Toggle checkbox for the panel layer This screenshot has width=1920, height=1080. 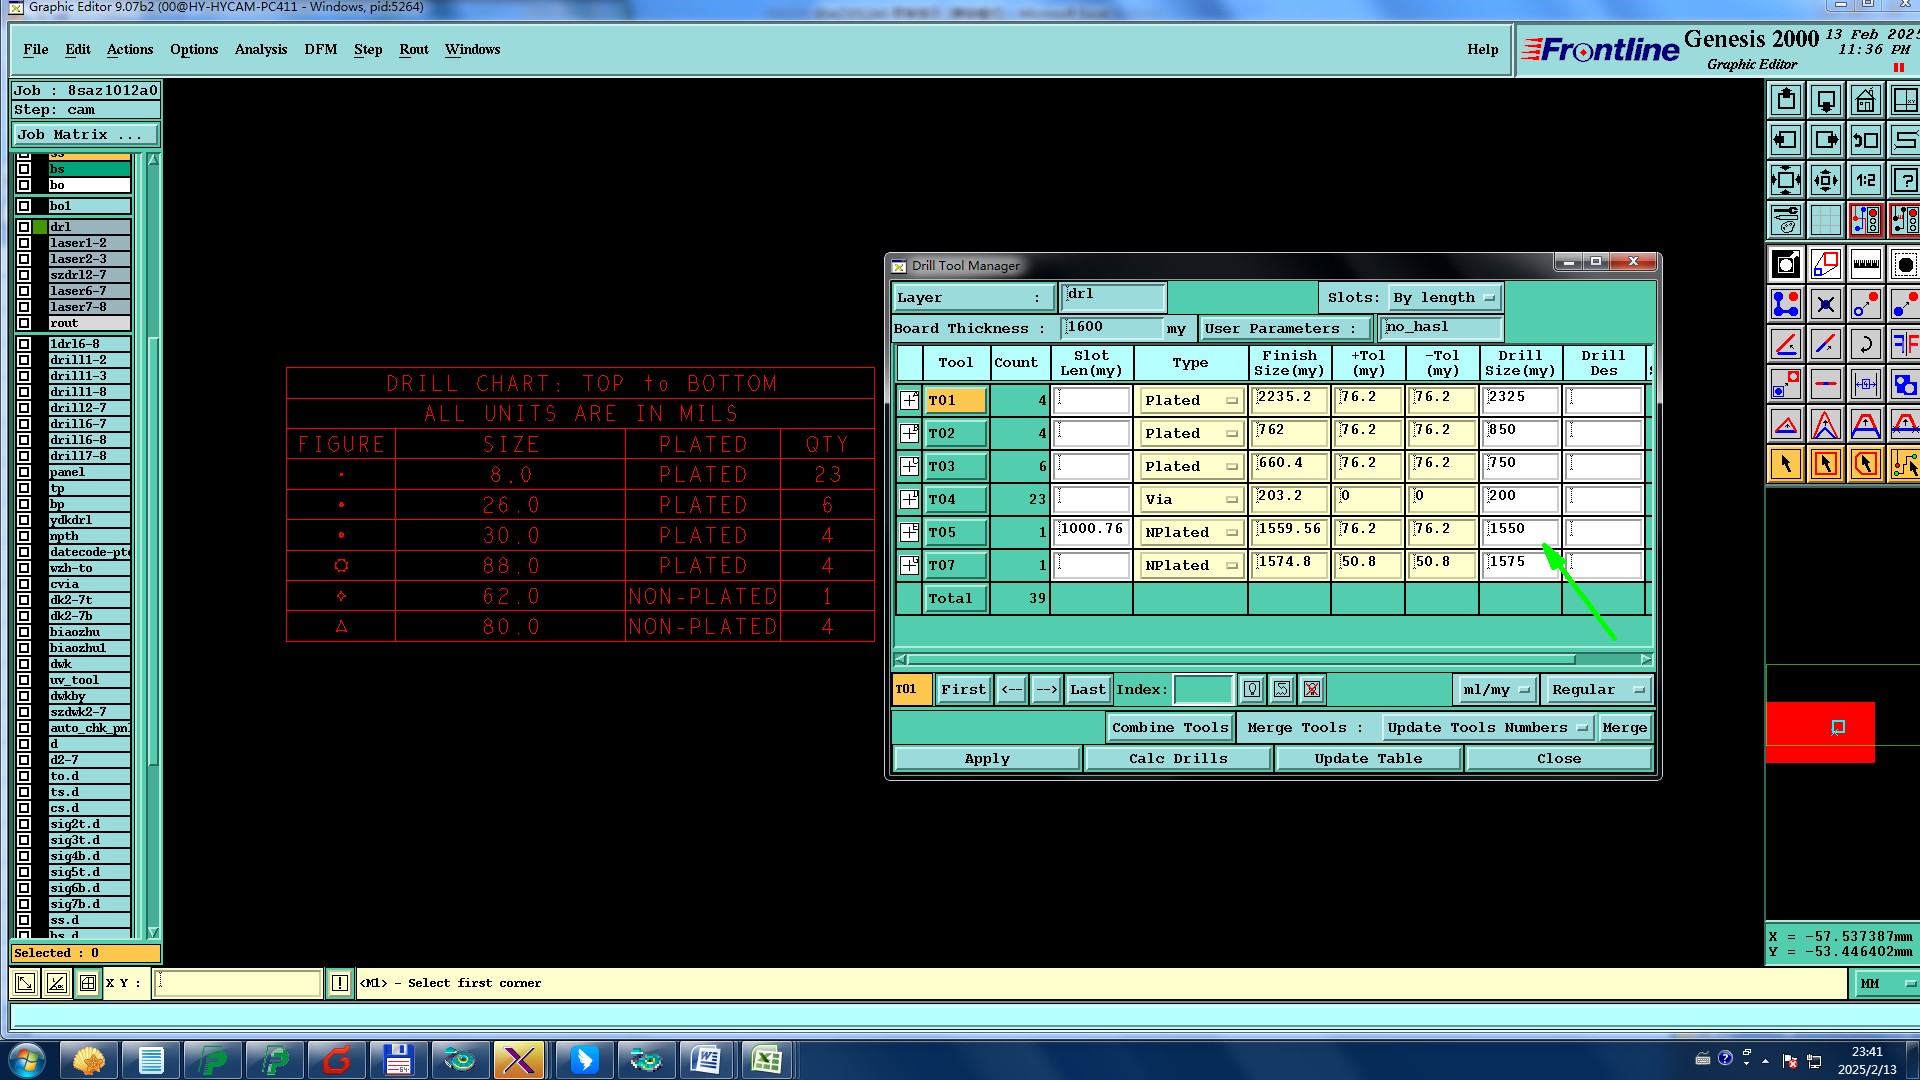[x=24, y=472]
